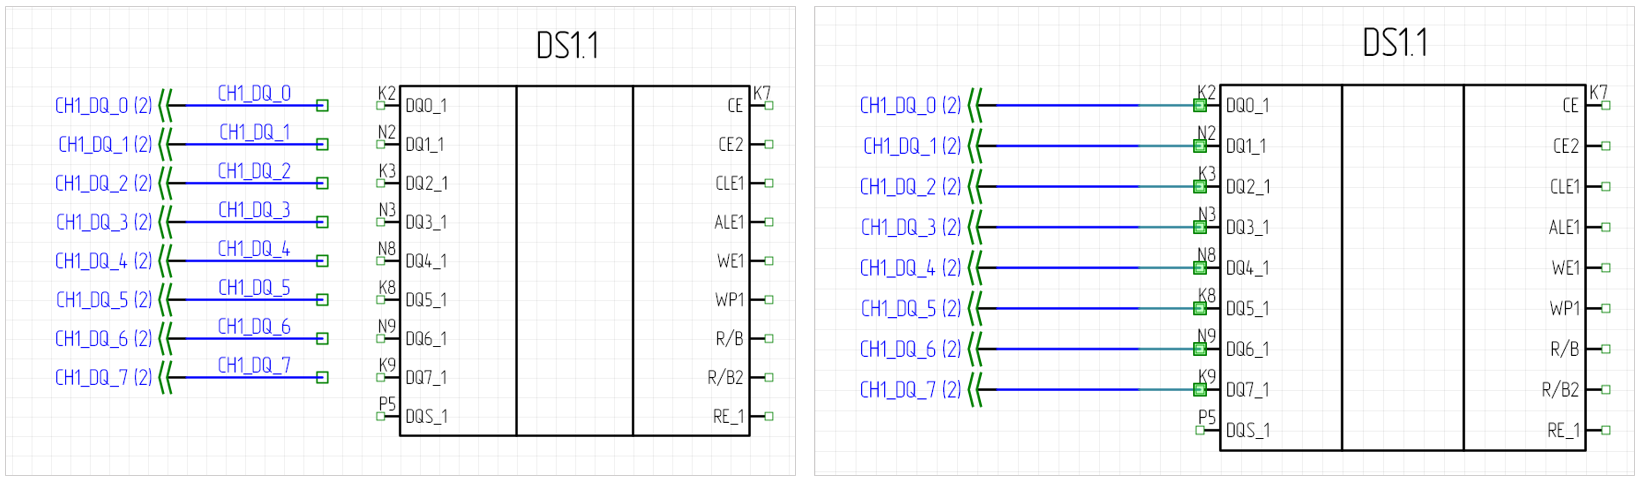The image size is (1643, 485).
Task: Click the DS1.1 designator in the connected schematic
Action: click(1395, 43)
